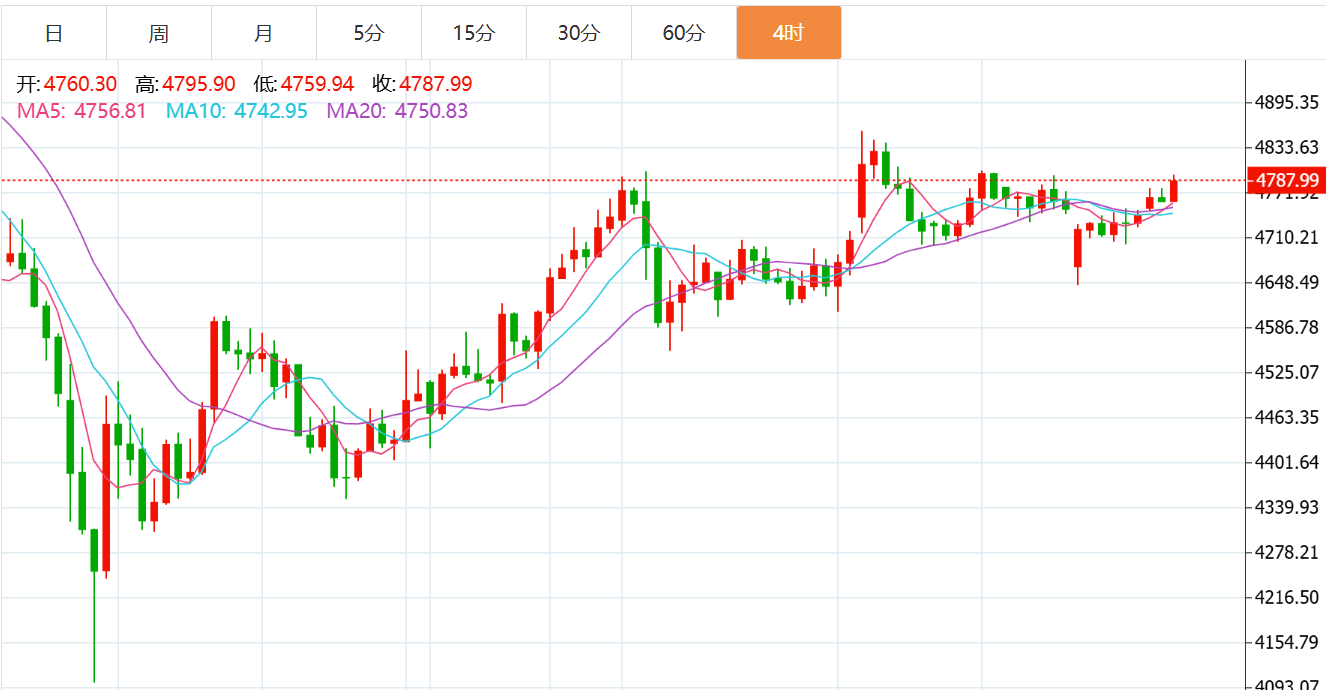Click the high price value 4795.90
The width and height of the screenshot is (1326, 690).
[x=199, y=84]
